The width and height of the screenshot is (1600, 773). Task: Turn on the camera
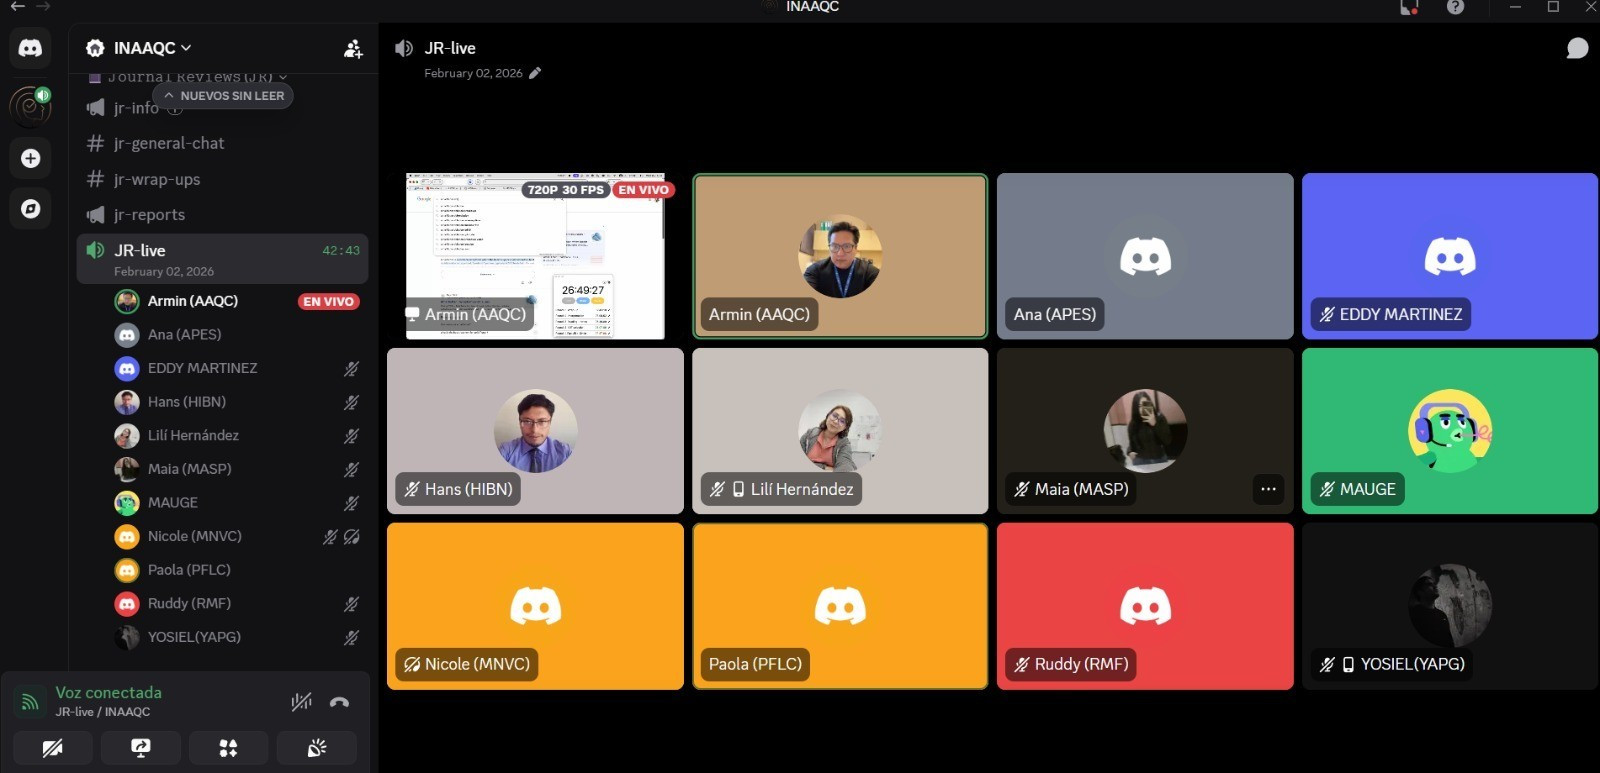tap(53, 748)
